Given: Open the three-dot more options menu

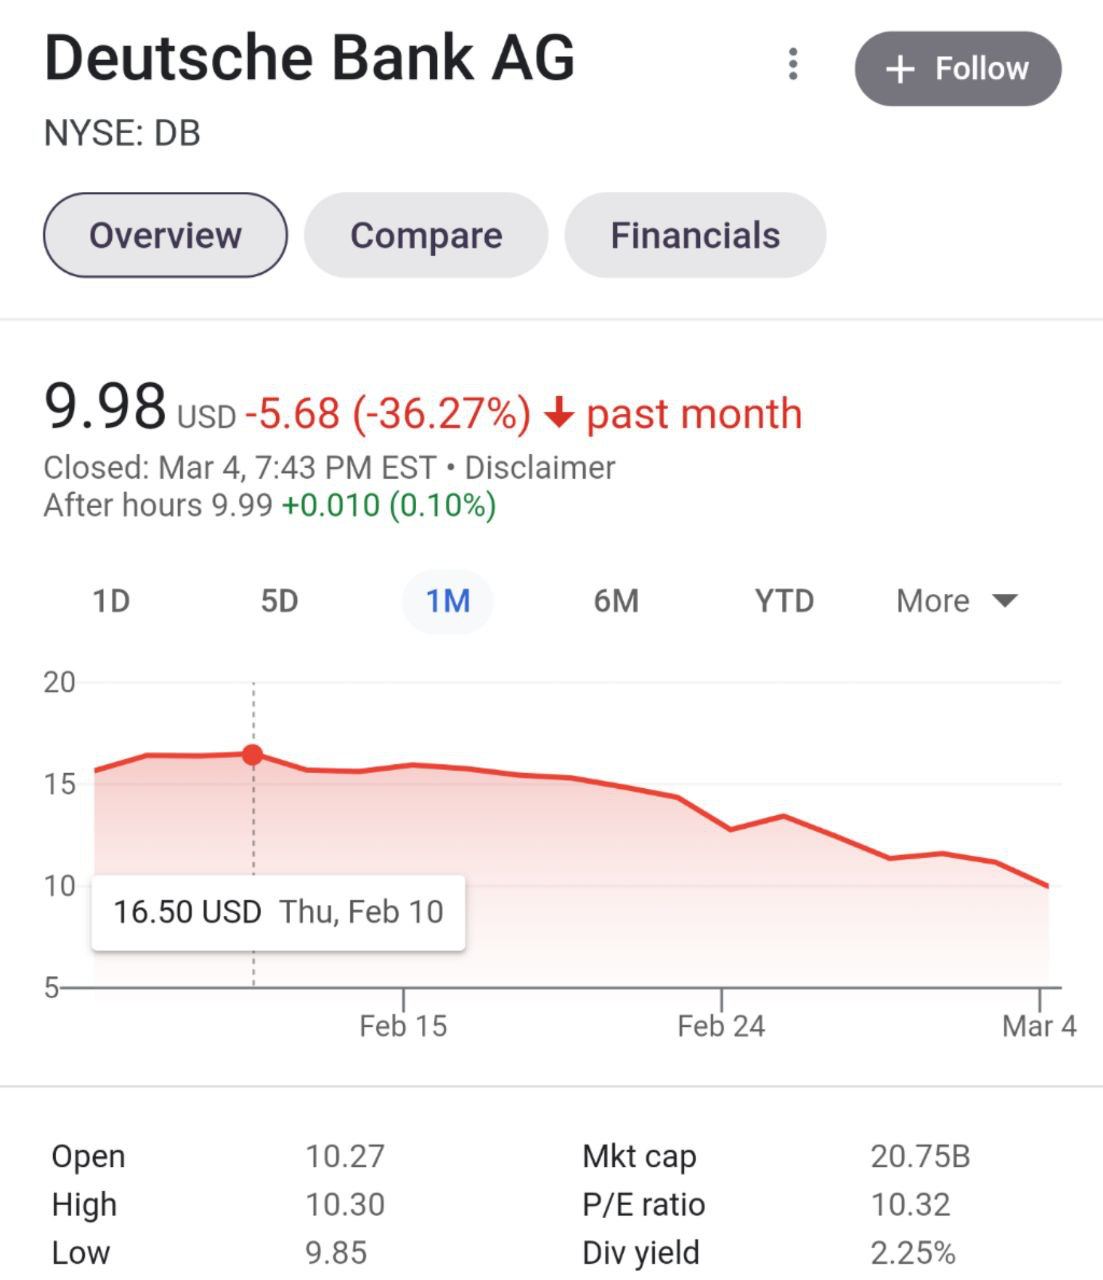Looking at the screenshot, I should (x=793, y=65).
